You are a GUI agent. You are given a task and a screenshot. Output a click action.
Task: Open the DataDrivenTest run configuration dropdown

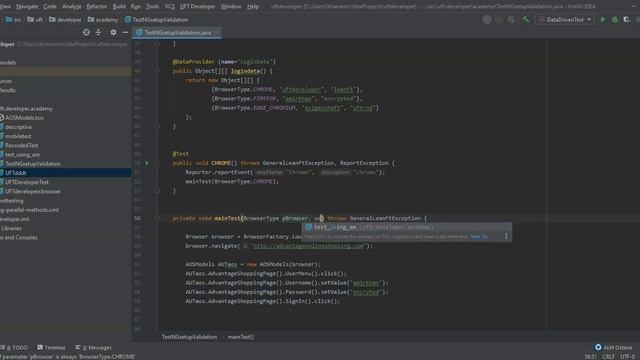(x=565, y=20)
